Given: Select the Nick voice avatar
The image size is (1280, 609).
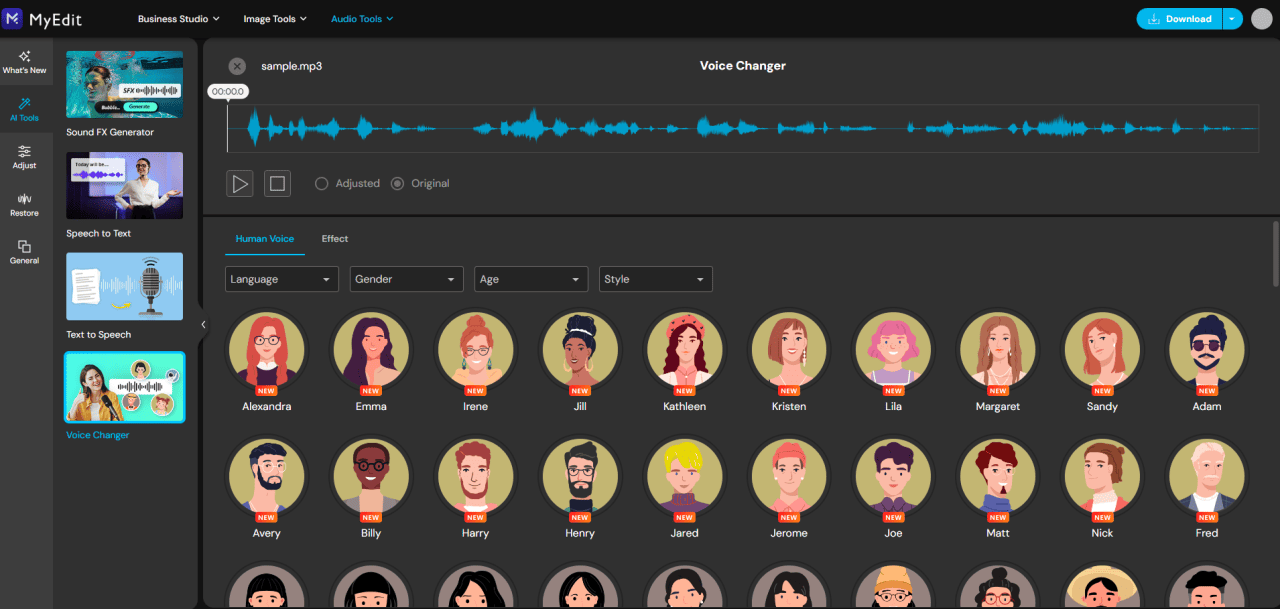Looking at the screenshot, I should click(1102, 476).
